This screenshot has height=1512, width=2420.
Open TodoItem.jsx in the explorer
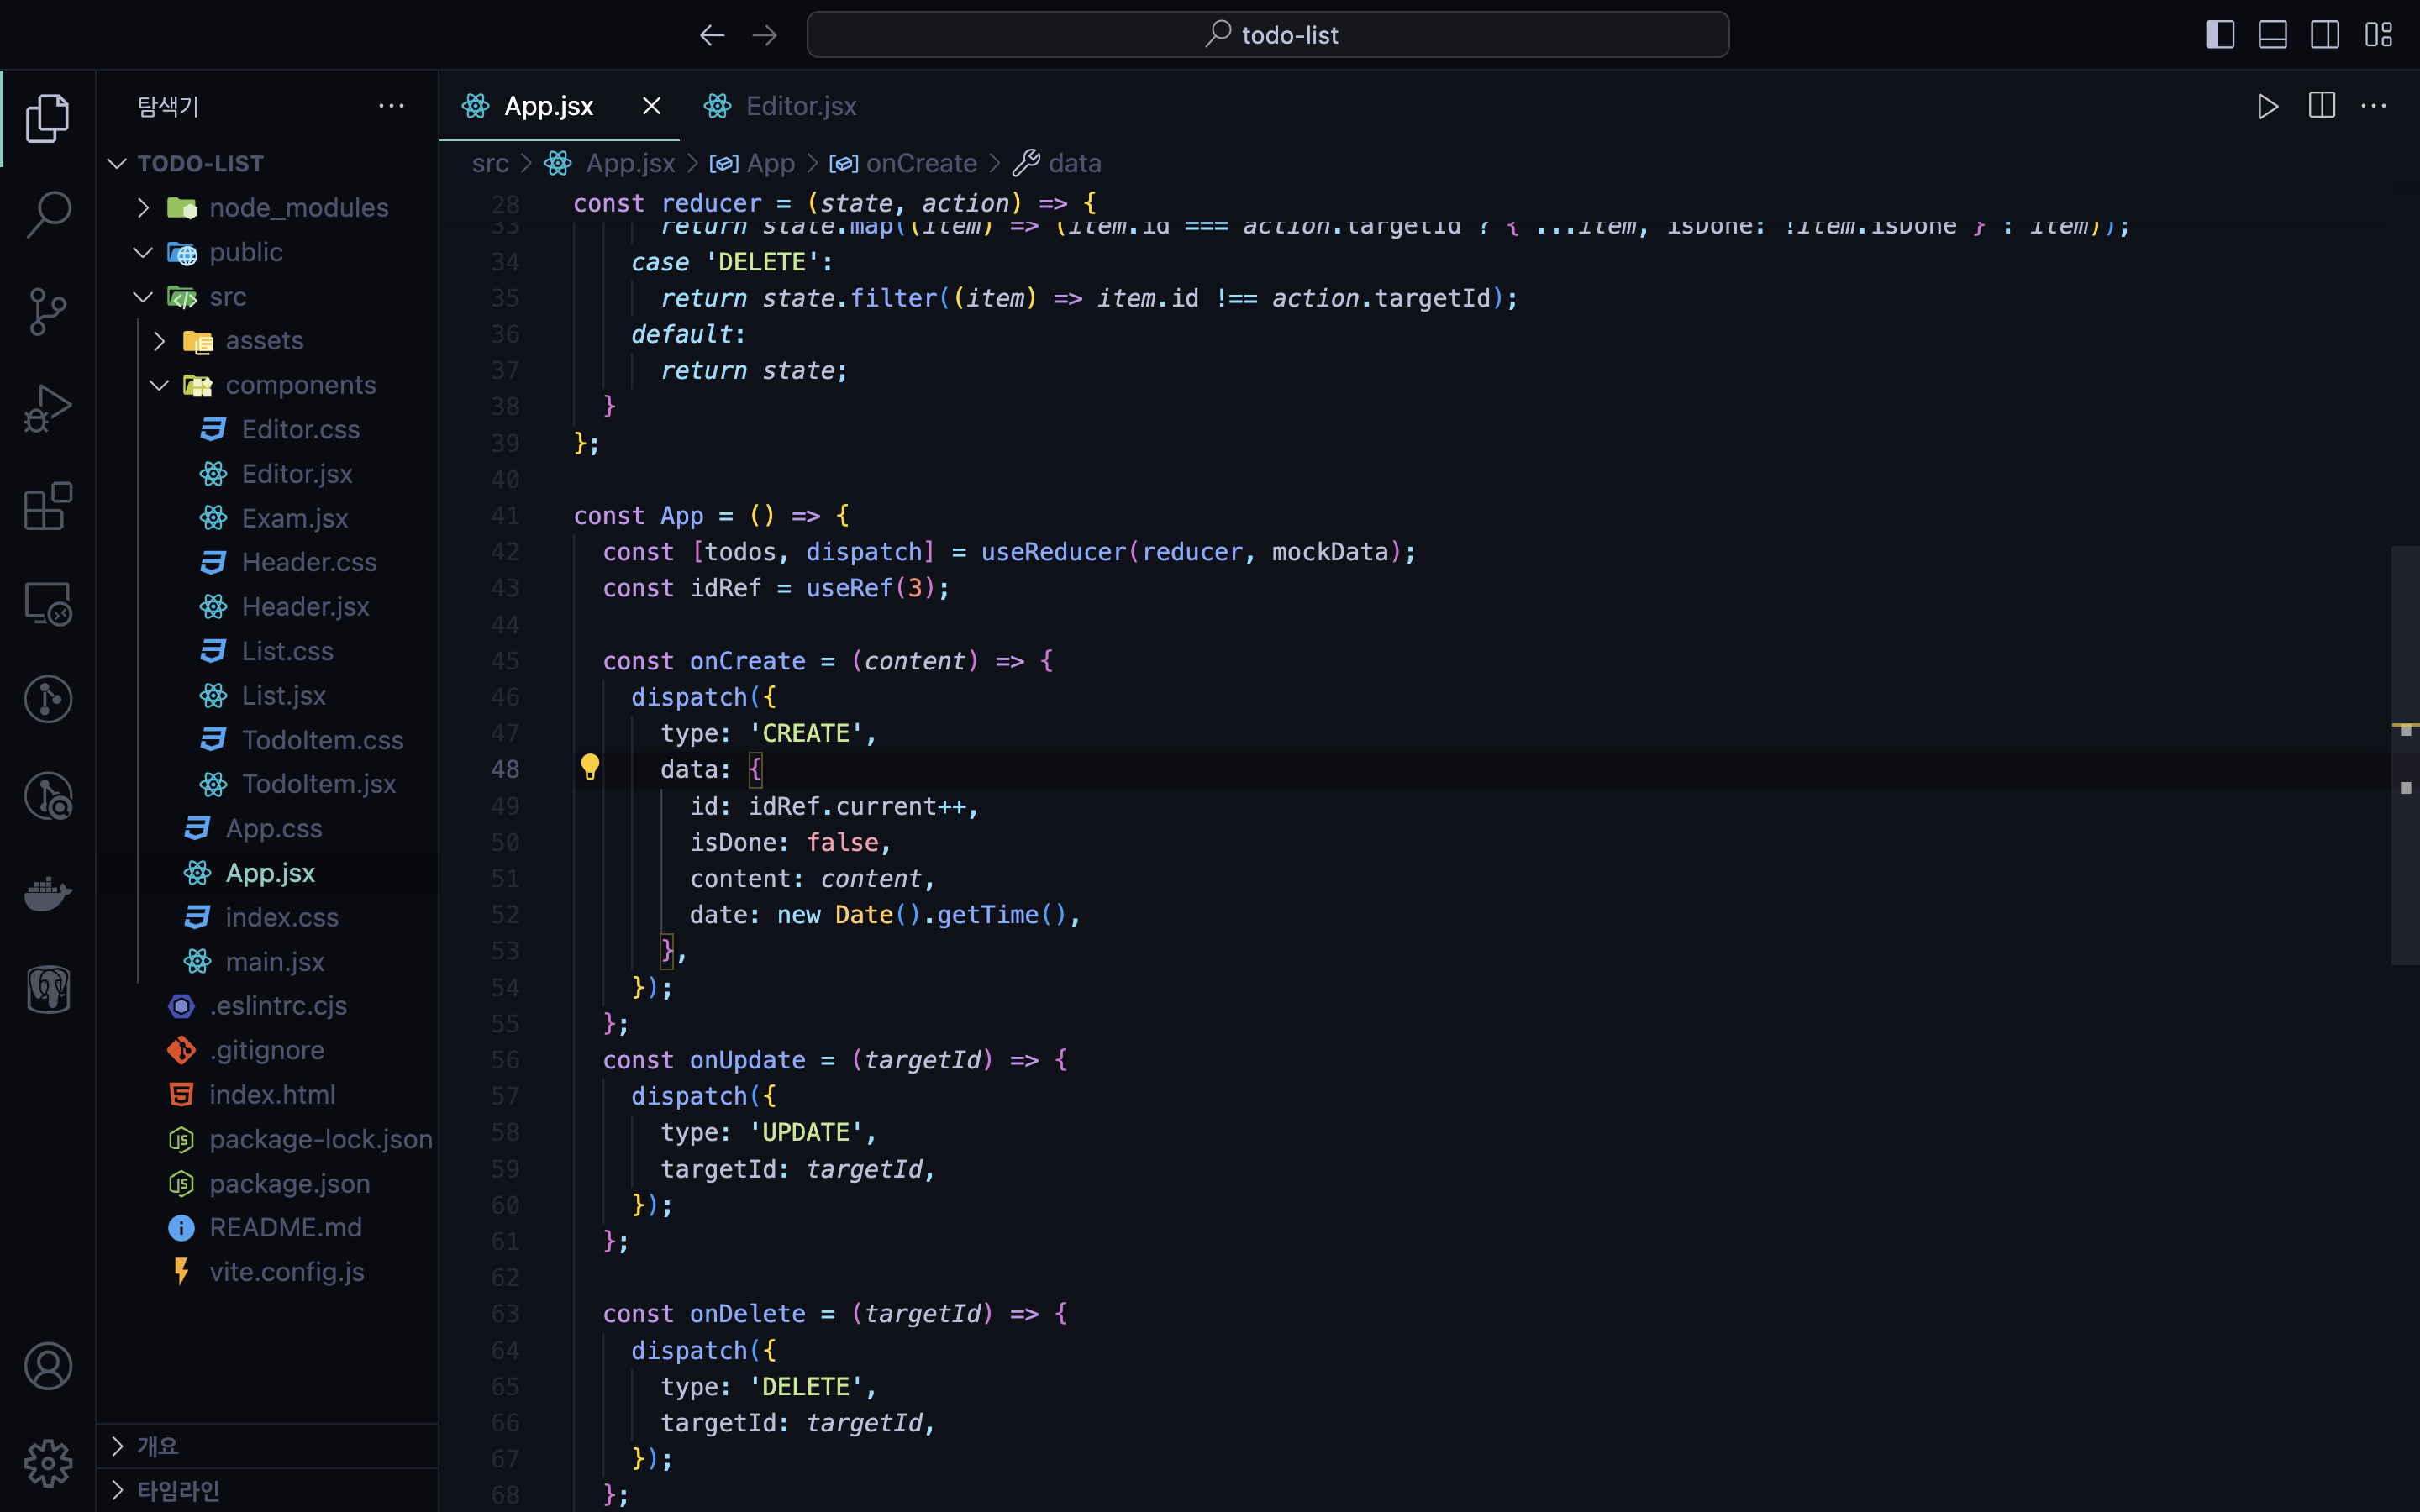click(318, 784)
